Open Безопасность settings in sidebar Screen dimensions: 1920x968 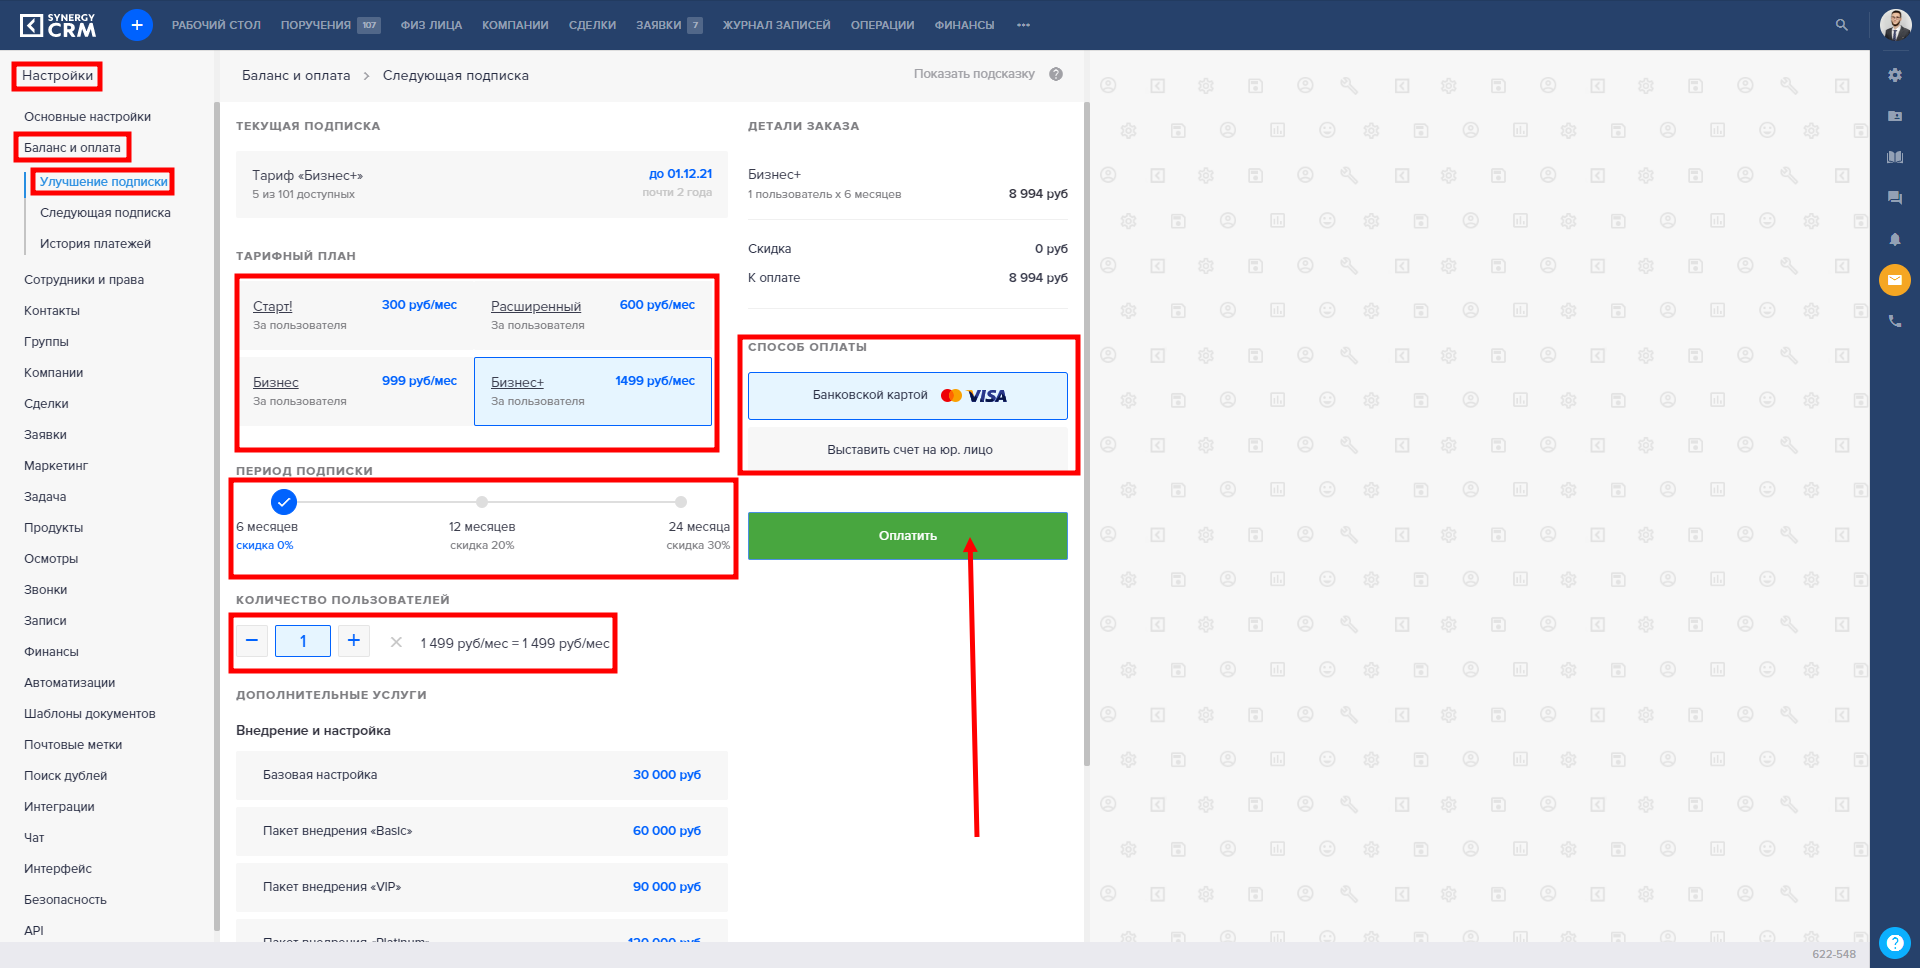(x=65, y=900)
